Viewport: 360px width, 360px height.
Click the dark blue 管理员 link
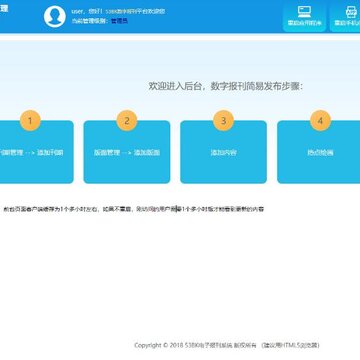tap(119, 21)
